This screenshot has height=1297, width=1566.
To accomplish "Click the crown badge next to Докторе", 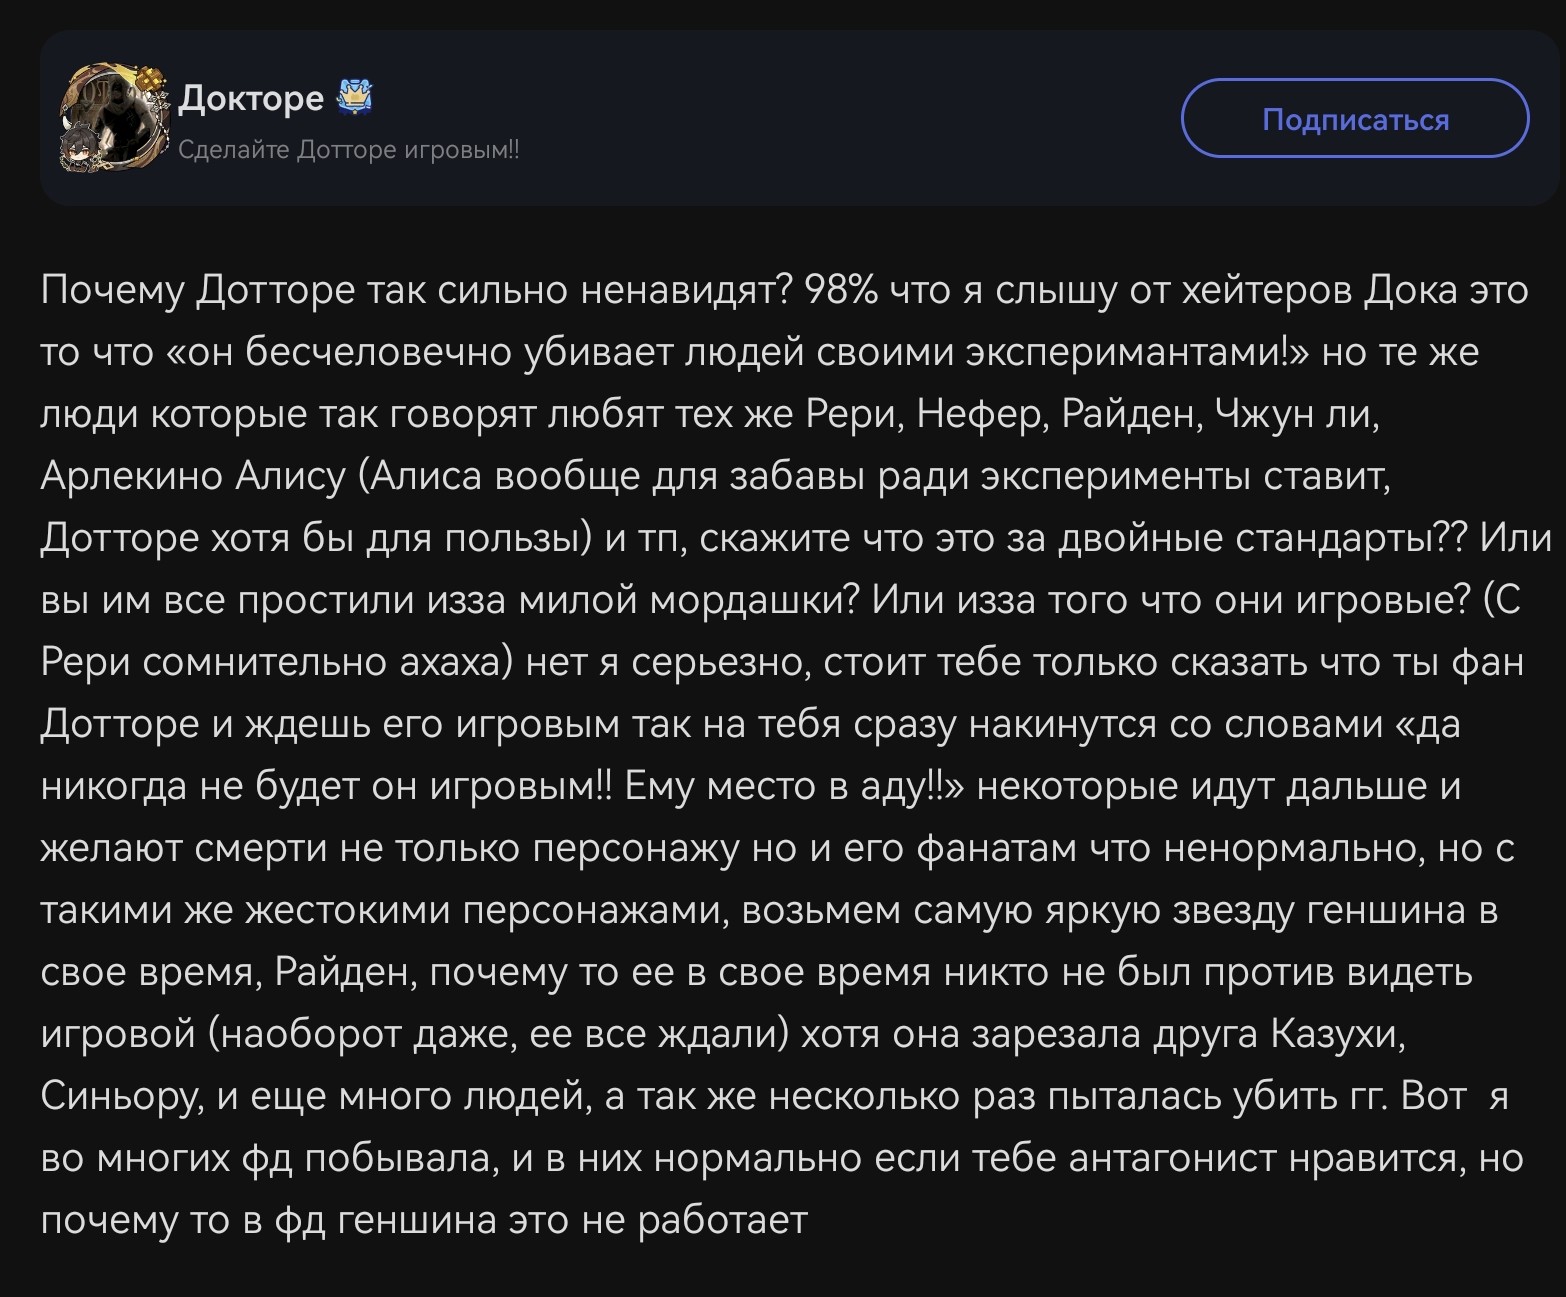I will coord(355,98).
